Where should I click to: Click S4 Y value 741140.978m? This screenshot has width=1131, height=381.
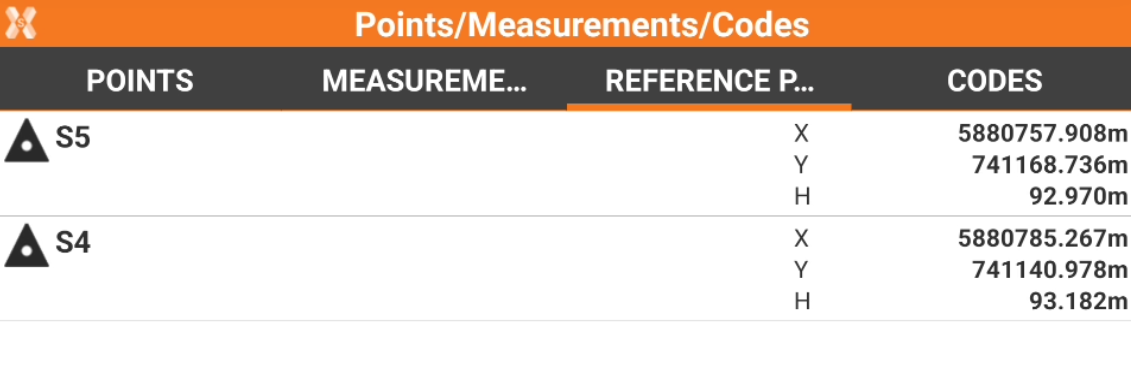(x=1049, y=271)
